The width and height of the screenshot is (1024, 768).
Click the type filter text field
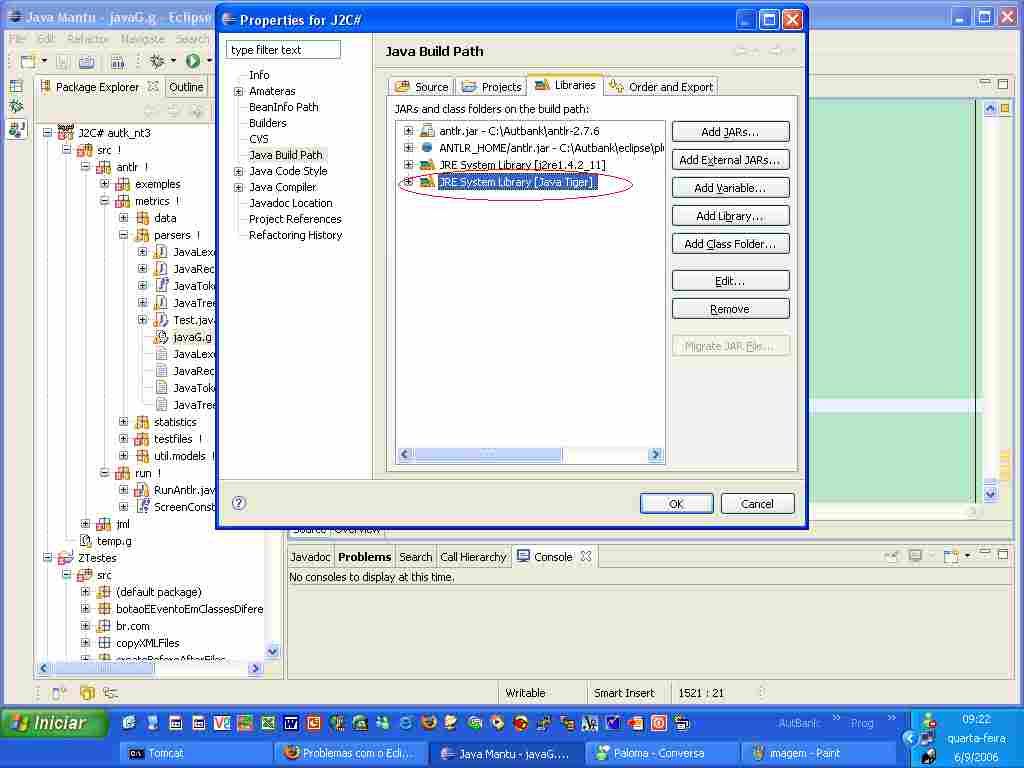click(x=284, y=50)
